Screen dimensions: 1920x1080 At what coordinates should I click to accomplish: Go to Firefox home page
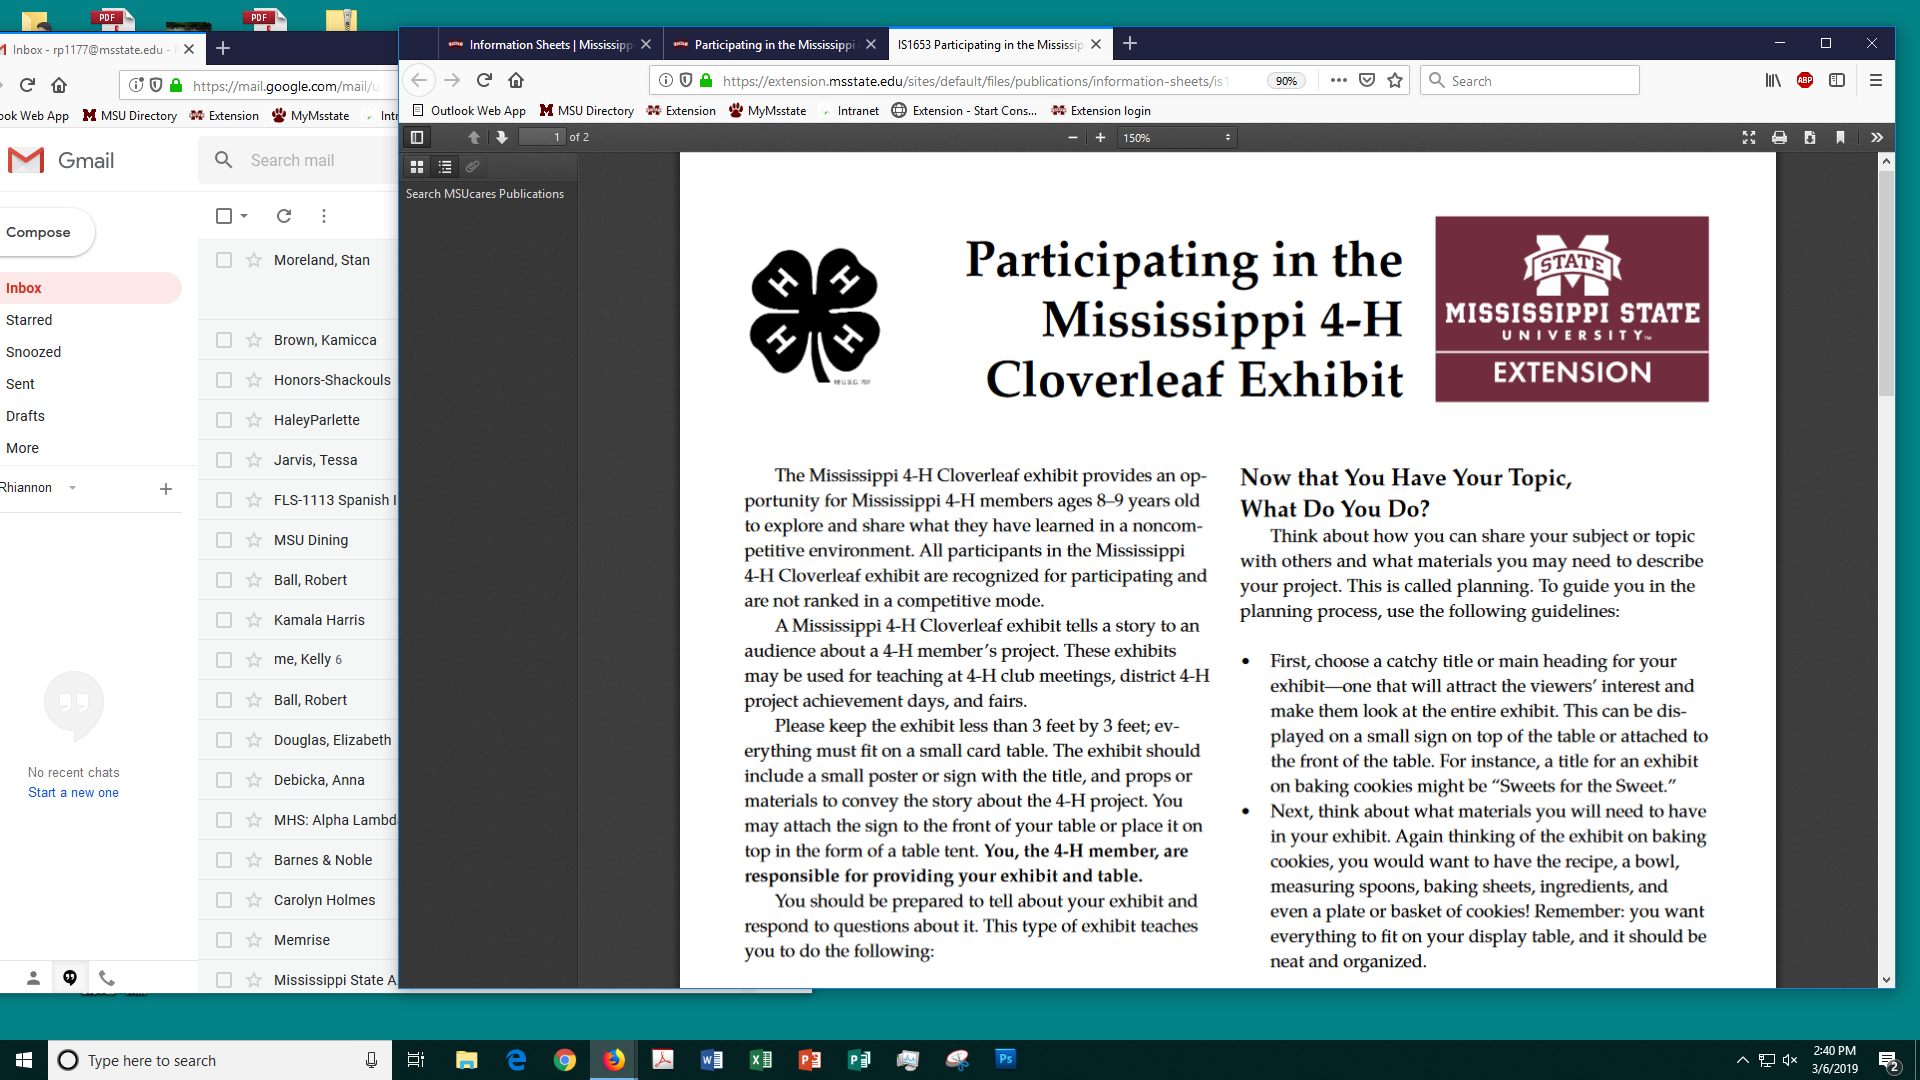516,80
